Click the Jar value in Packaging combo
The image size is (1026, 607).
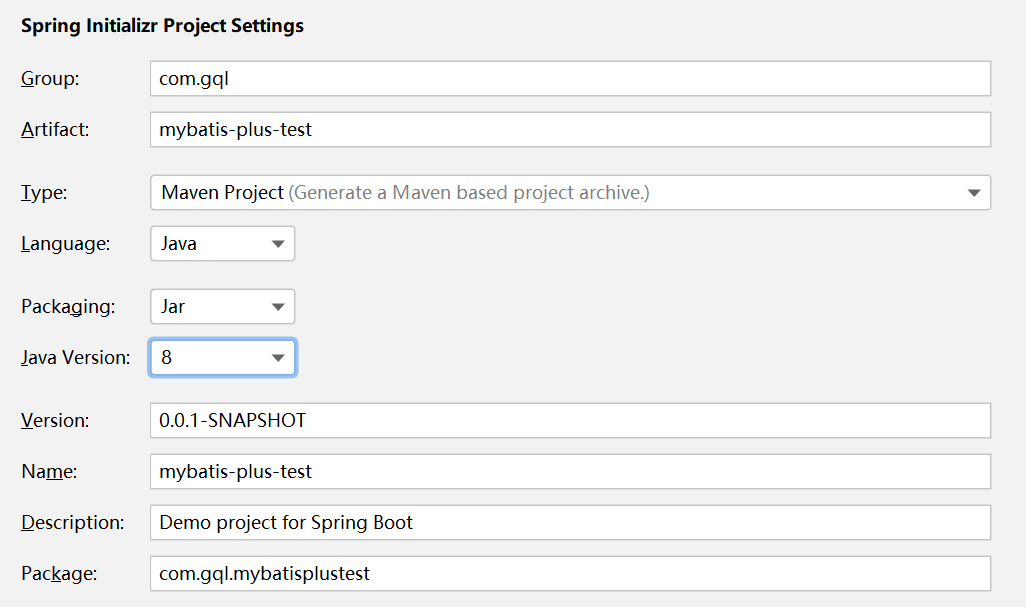[173, 306]
